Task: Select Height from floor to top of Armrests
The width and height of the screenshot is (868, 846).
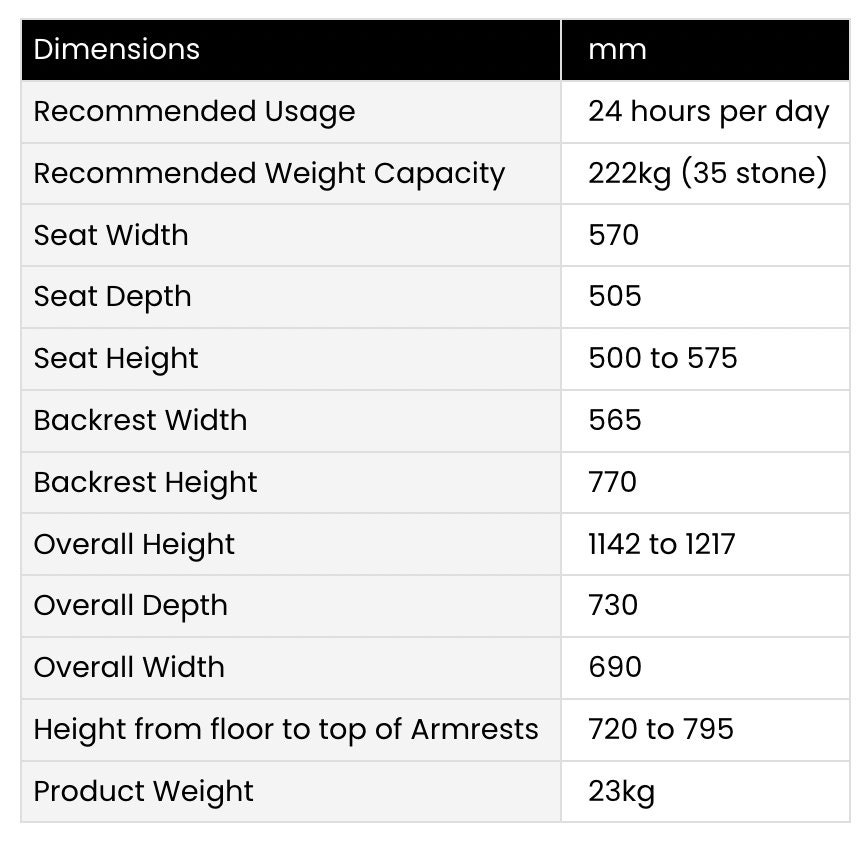Action: [286, 730]
